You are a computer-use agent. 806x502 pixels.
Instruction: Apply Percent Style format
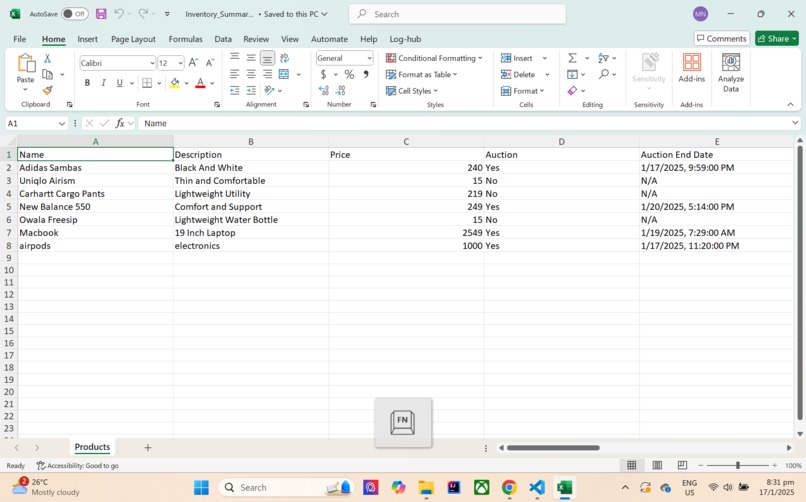coord(349,75)
